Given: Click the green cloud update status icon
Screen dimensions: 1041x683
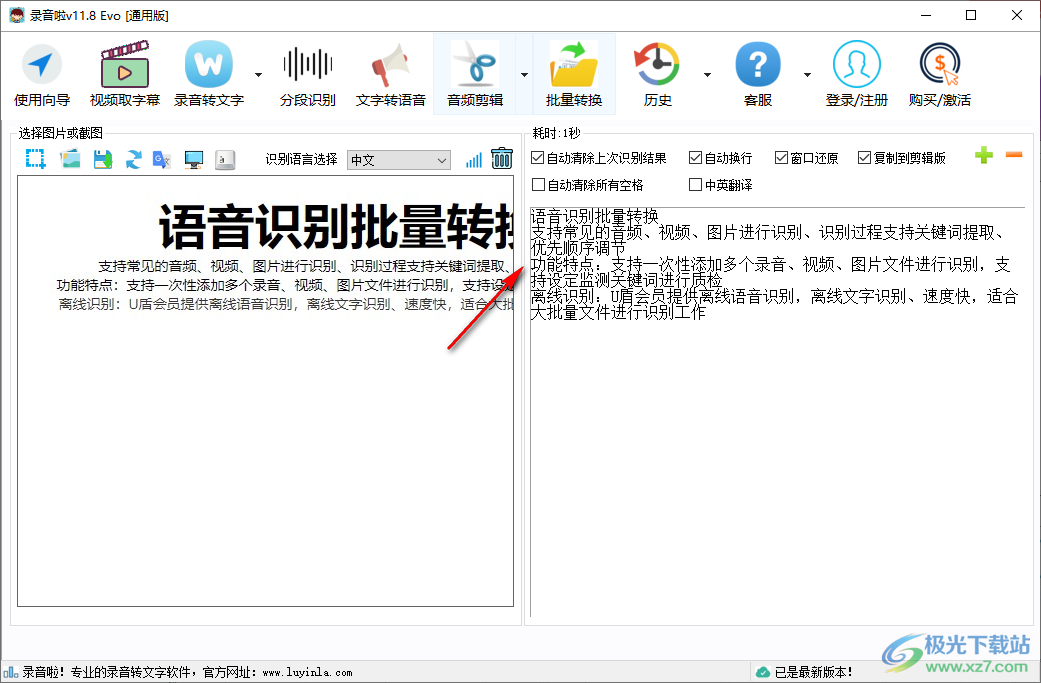Looking at the screenshot, I should click(x=763, y=672).
